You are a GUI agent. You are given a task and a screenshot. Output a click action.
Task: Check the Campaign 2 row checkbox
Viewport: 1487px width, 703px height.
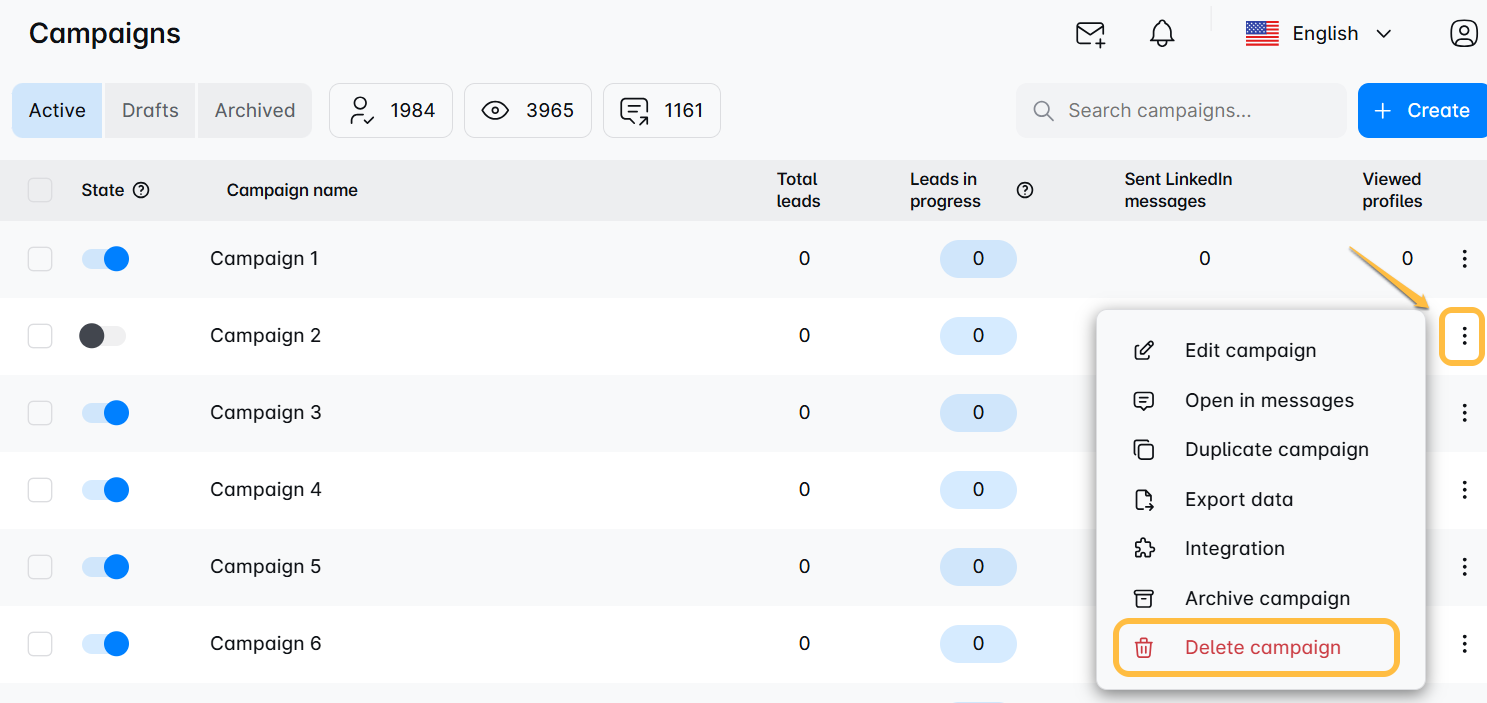click(40, 336)
